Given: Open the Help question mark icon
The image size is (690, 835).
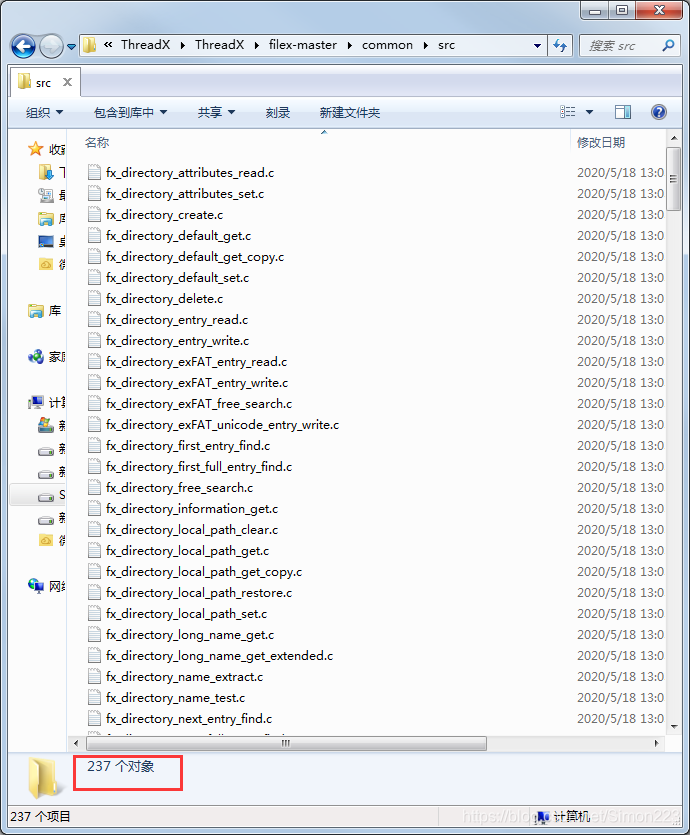Looking at the screenshot, I should click(659, 112).
